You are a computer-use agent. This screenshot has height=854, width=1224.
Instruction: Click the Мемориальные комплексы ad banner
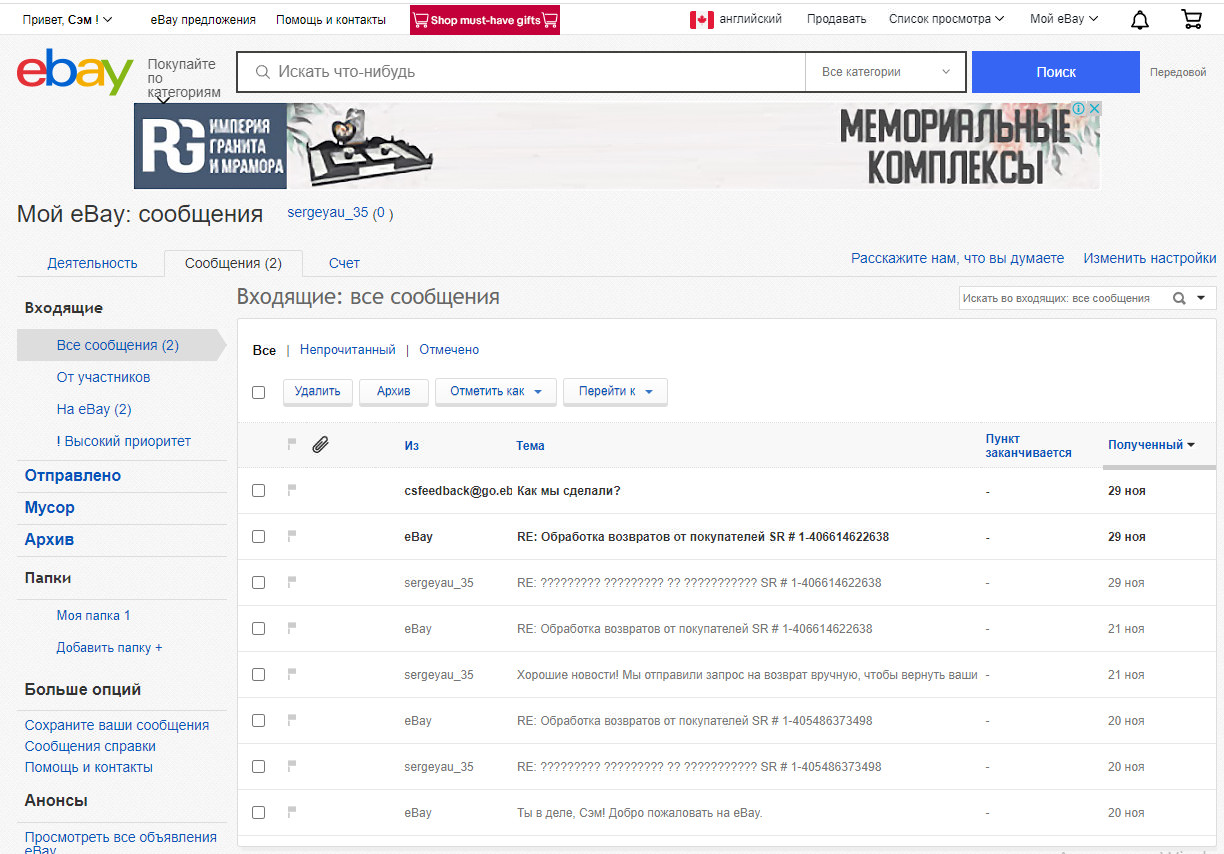pos(617,145)
